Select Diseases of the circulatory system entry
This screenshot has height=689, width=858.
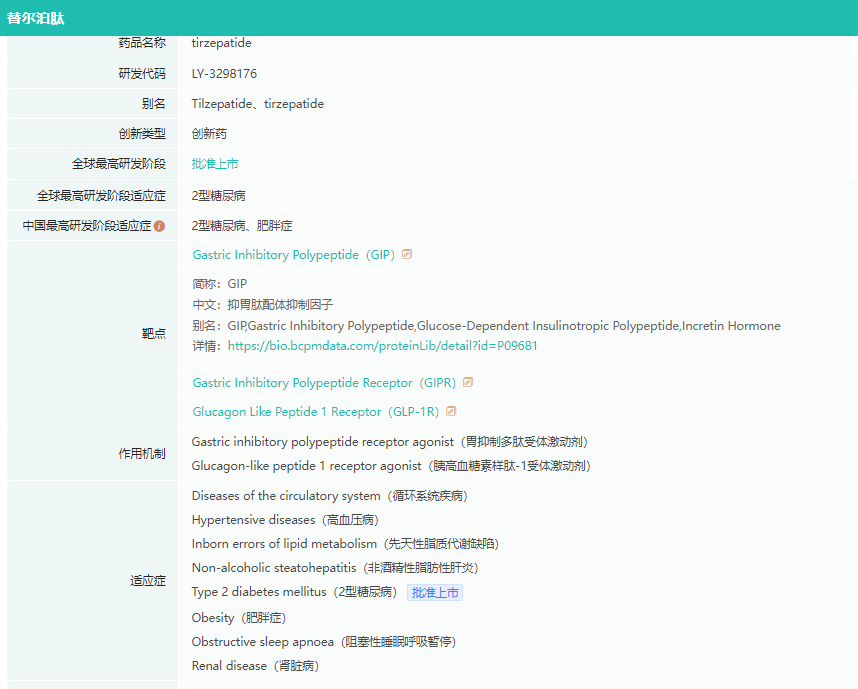tap(330, 496)
